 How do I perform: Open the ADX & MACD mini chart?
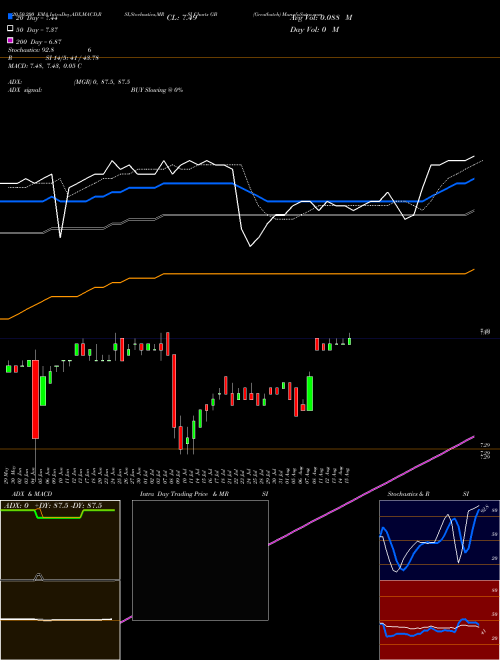click(x=60, y=580)
